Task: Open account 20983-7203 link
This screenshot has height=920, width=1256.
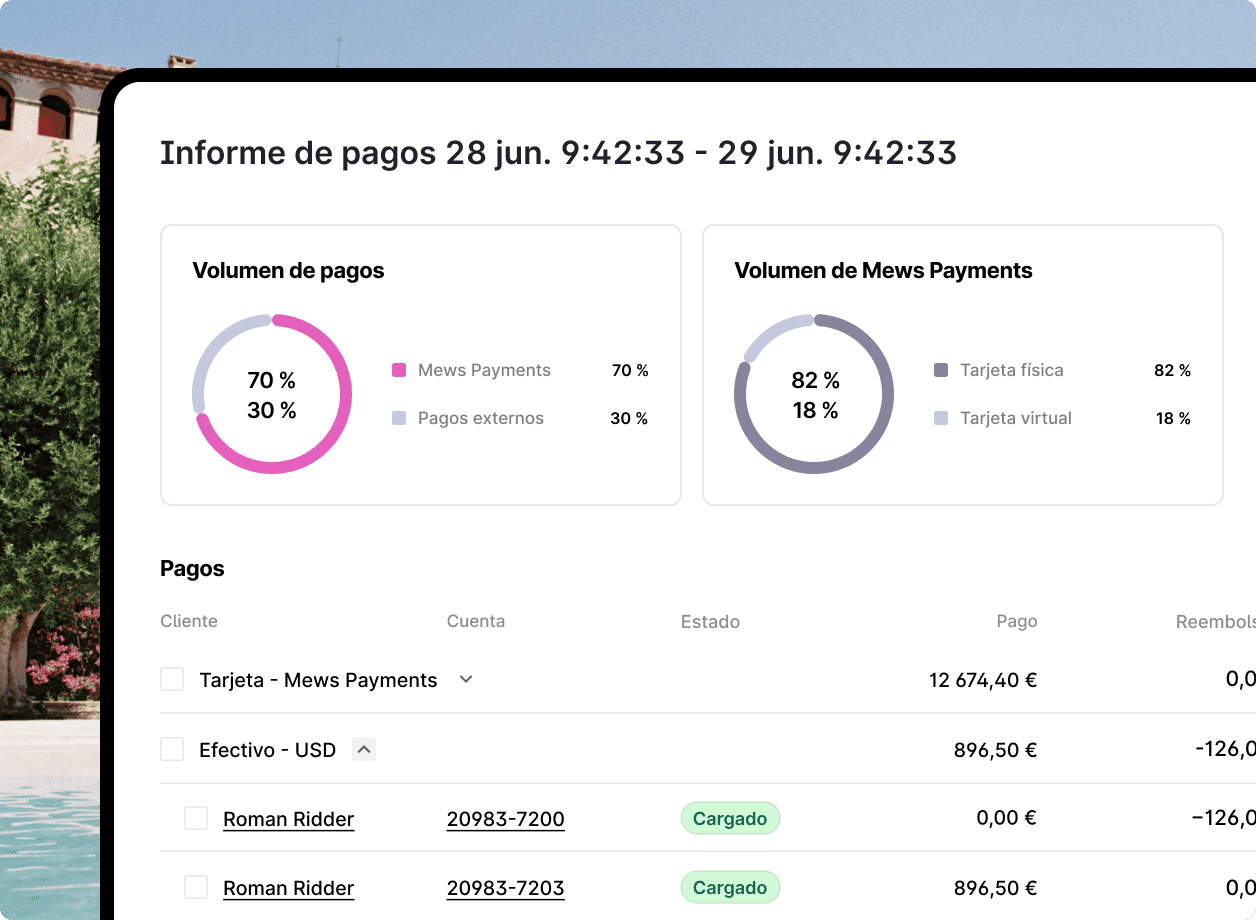Action: [505, 888]
